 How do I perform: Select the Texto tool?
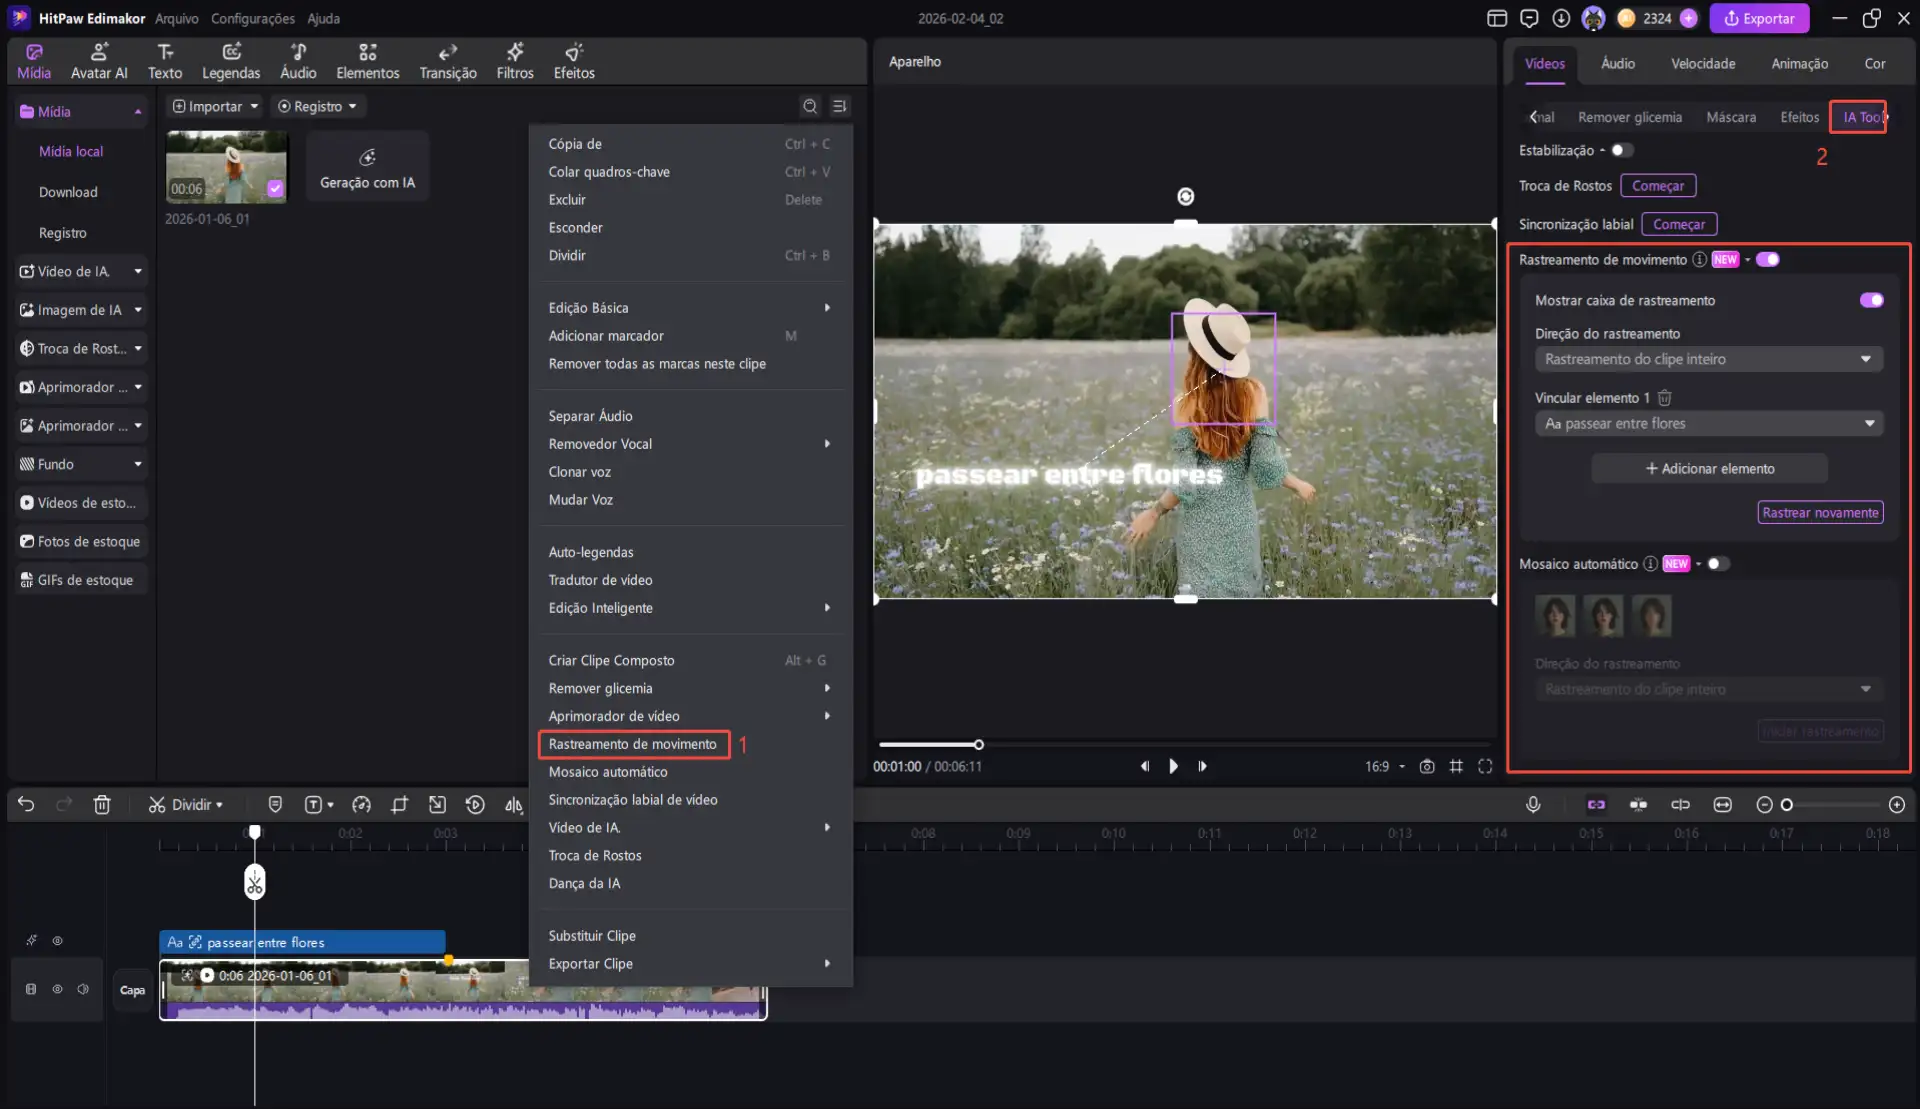pos(165,60)
